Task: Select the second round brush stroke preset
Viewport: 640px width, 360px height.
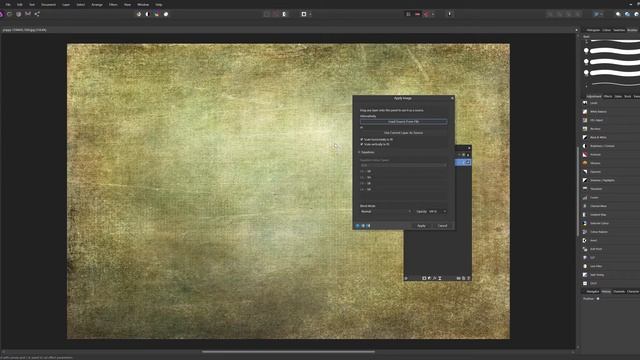Action: pyautogui.click(x=612, y=62)
